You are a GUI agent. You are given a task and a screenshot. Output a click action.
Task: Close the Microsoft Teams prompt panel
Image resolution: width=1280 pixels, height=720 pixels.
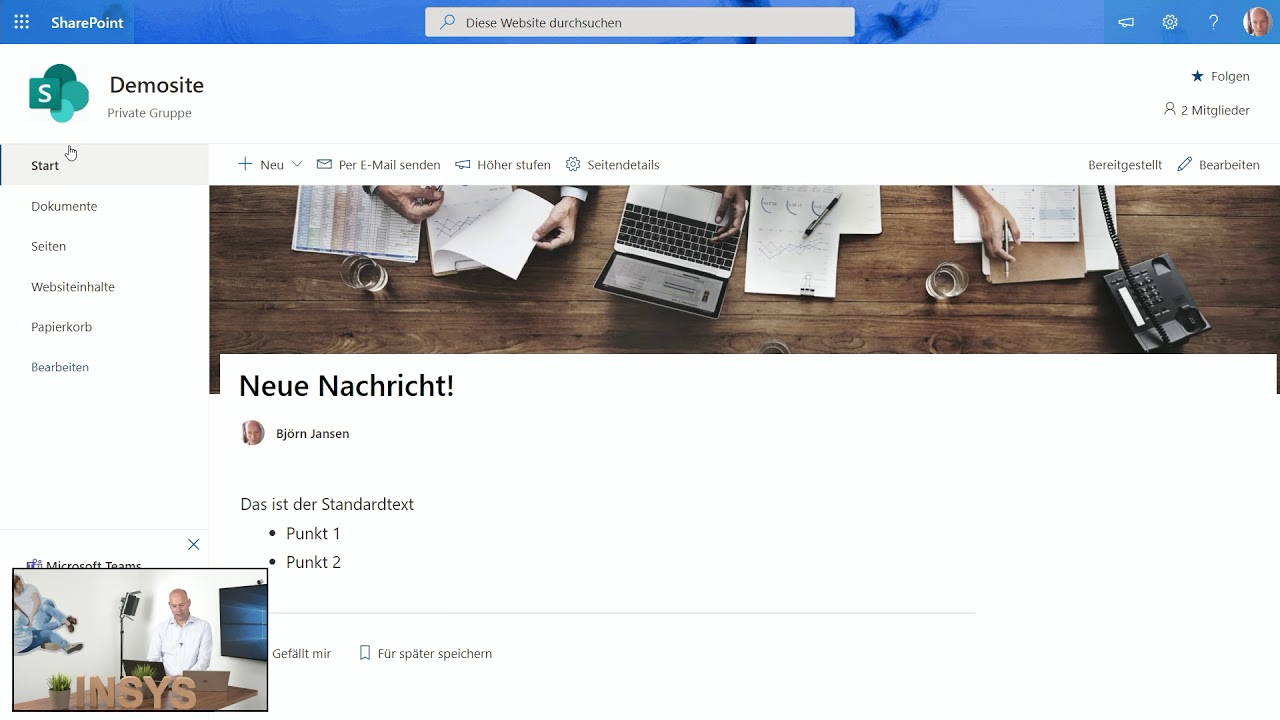pyautogui.click(x=194, y=544)
